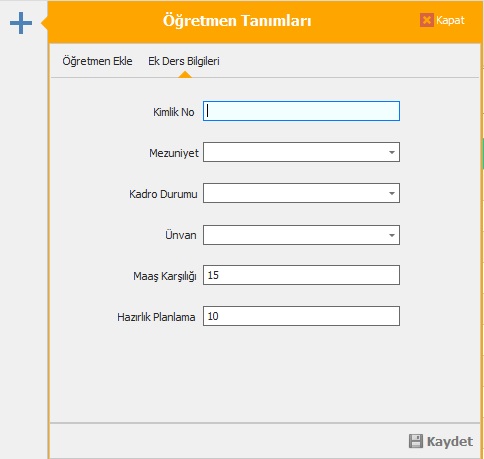Expand the Kadro Durumu dropdown arrow
484x459 pixels.
pyautogui.click(x=392, y=193)
